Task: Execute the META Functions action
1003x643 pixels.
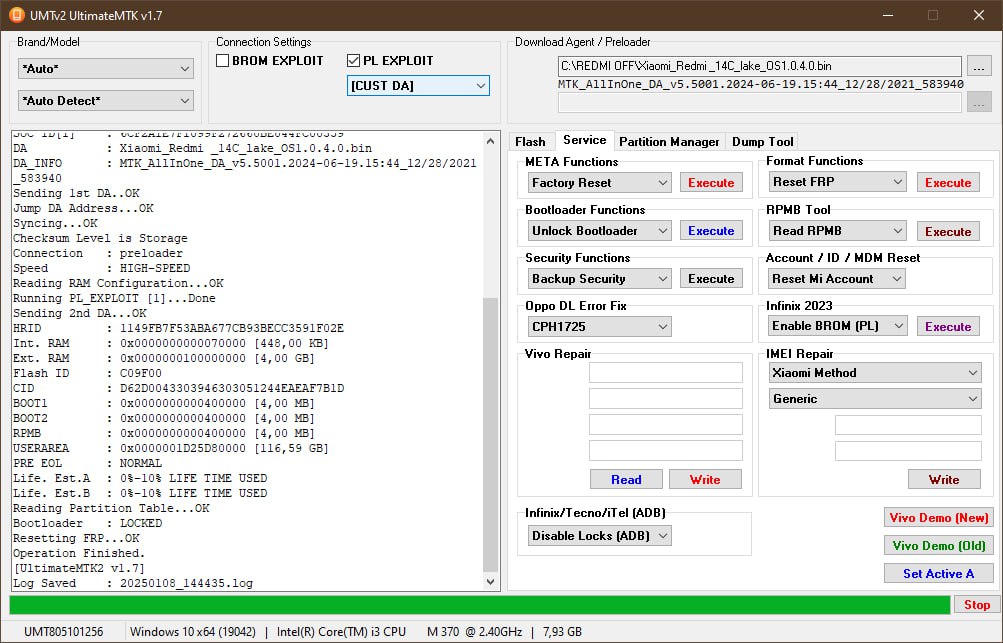Action: coord(711,183)
